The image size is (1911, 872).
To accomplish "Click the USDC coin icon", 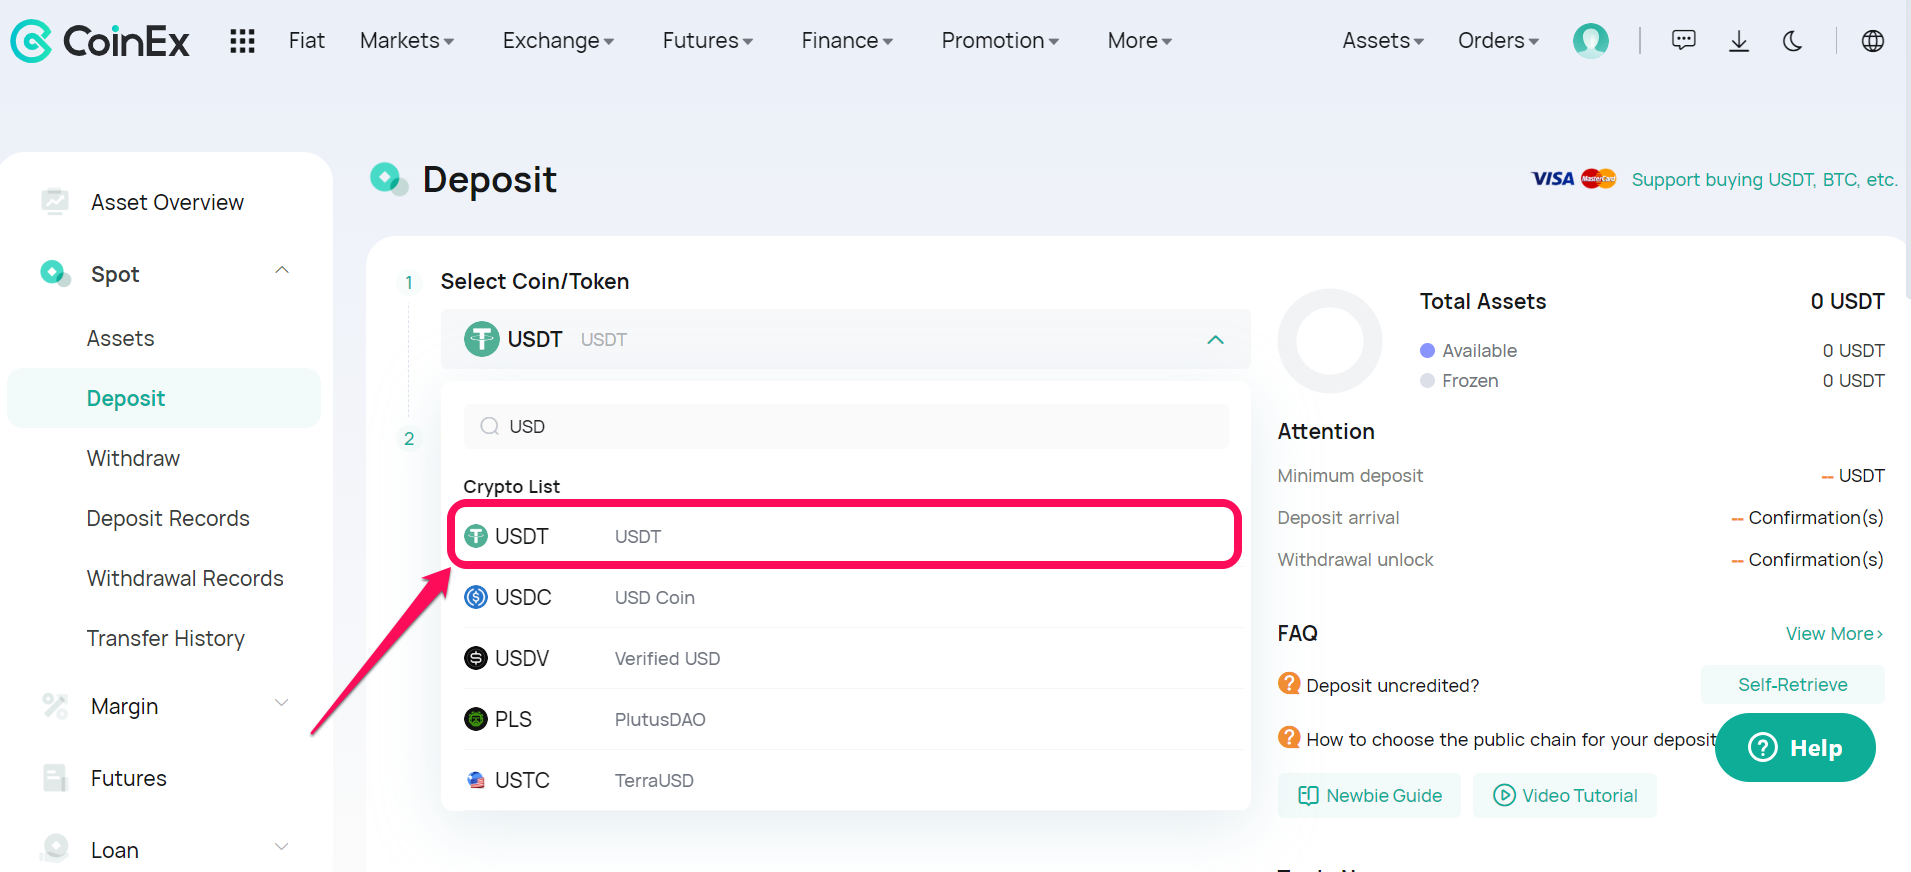I will tap(476, 597).
